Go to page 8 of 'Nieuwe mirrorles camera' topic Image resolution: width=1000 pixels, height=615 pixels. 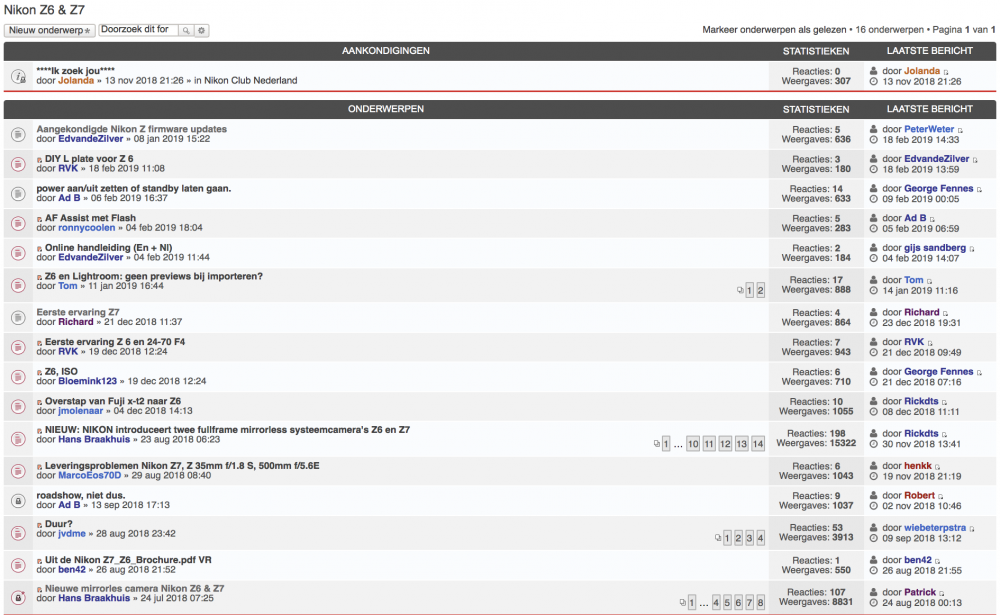tap(760, 603)
